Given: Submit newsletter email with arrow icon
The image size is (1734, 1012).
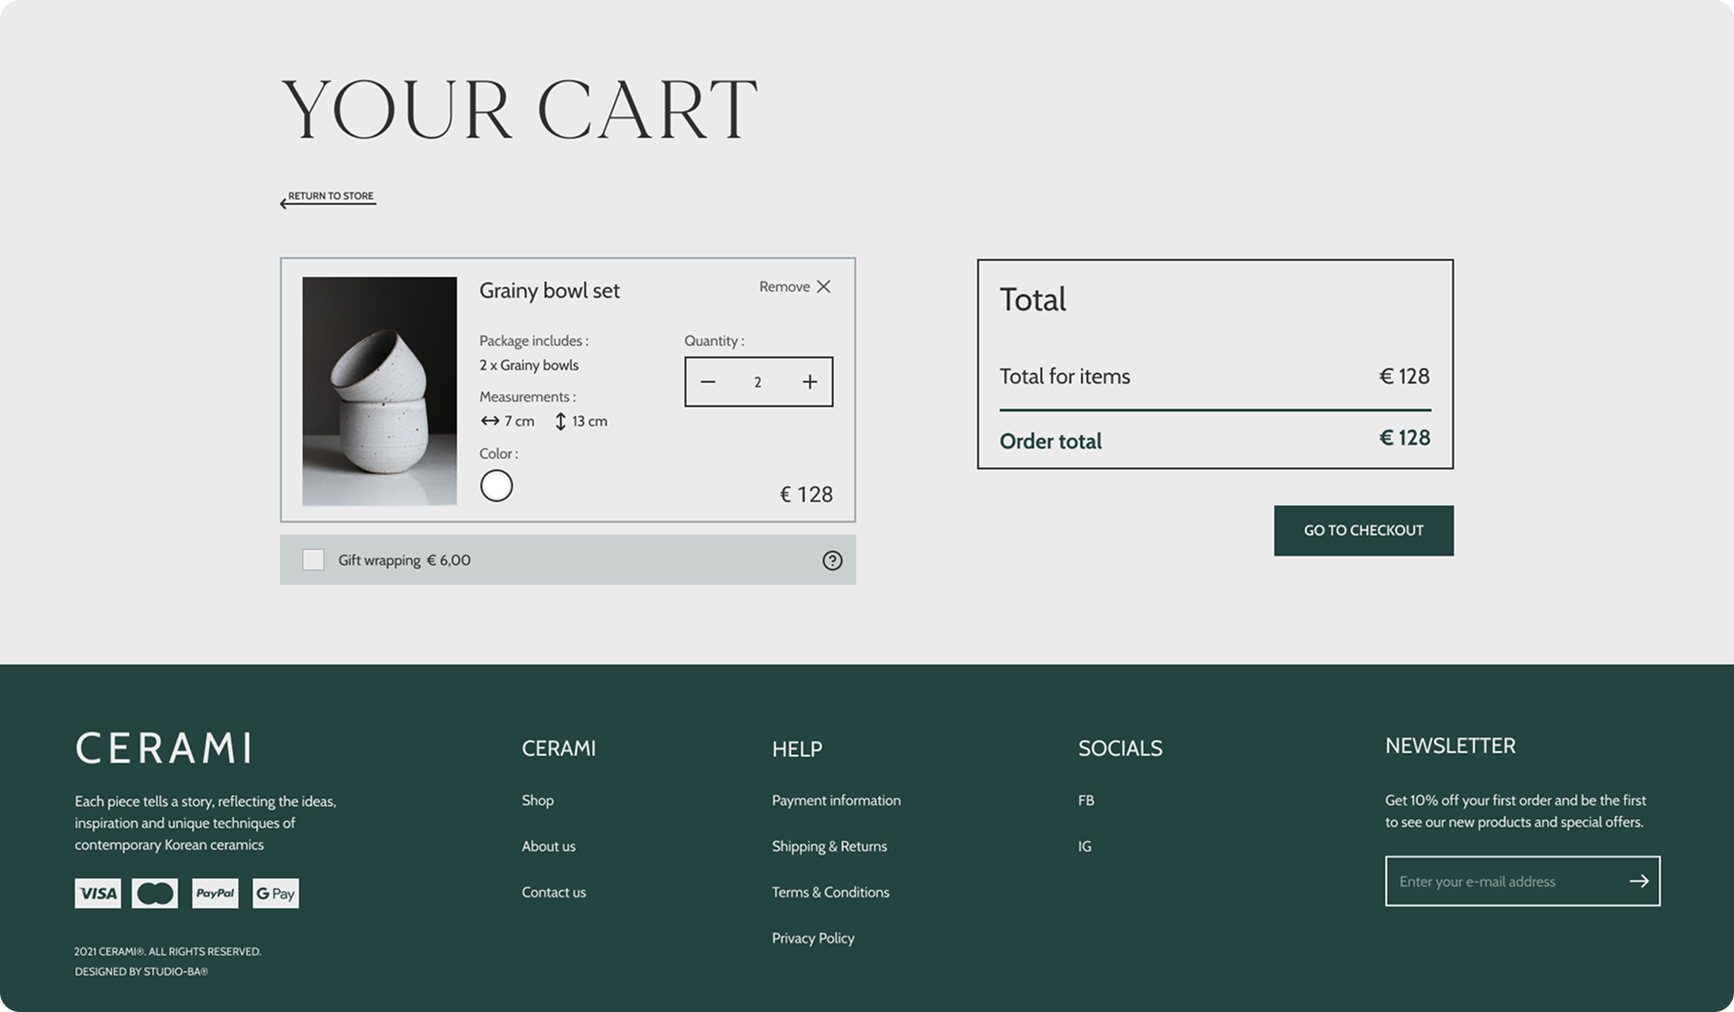Looking at the screenshot, I should 1638,881.
